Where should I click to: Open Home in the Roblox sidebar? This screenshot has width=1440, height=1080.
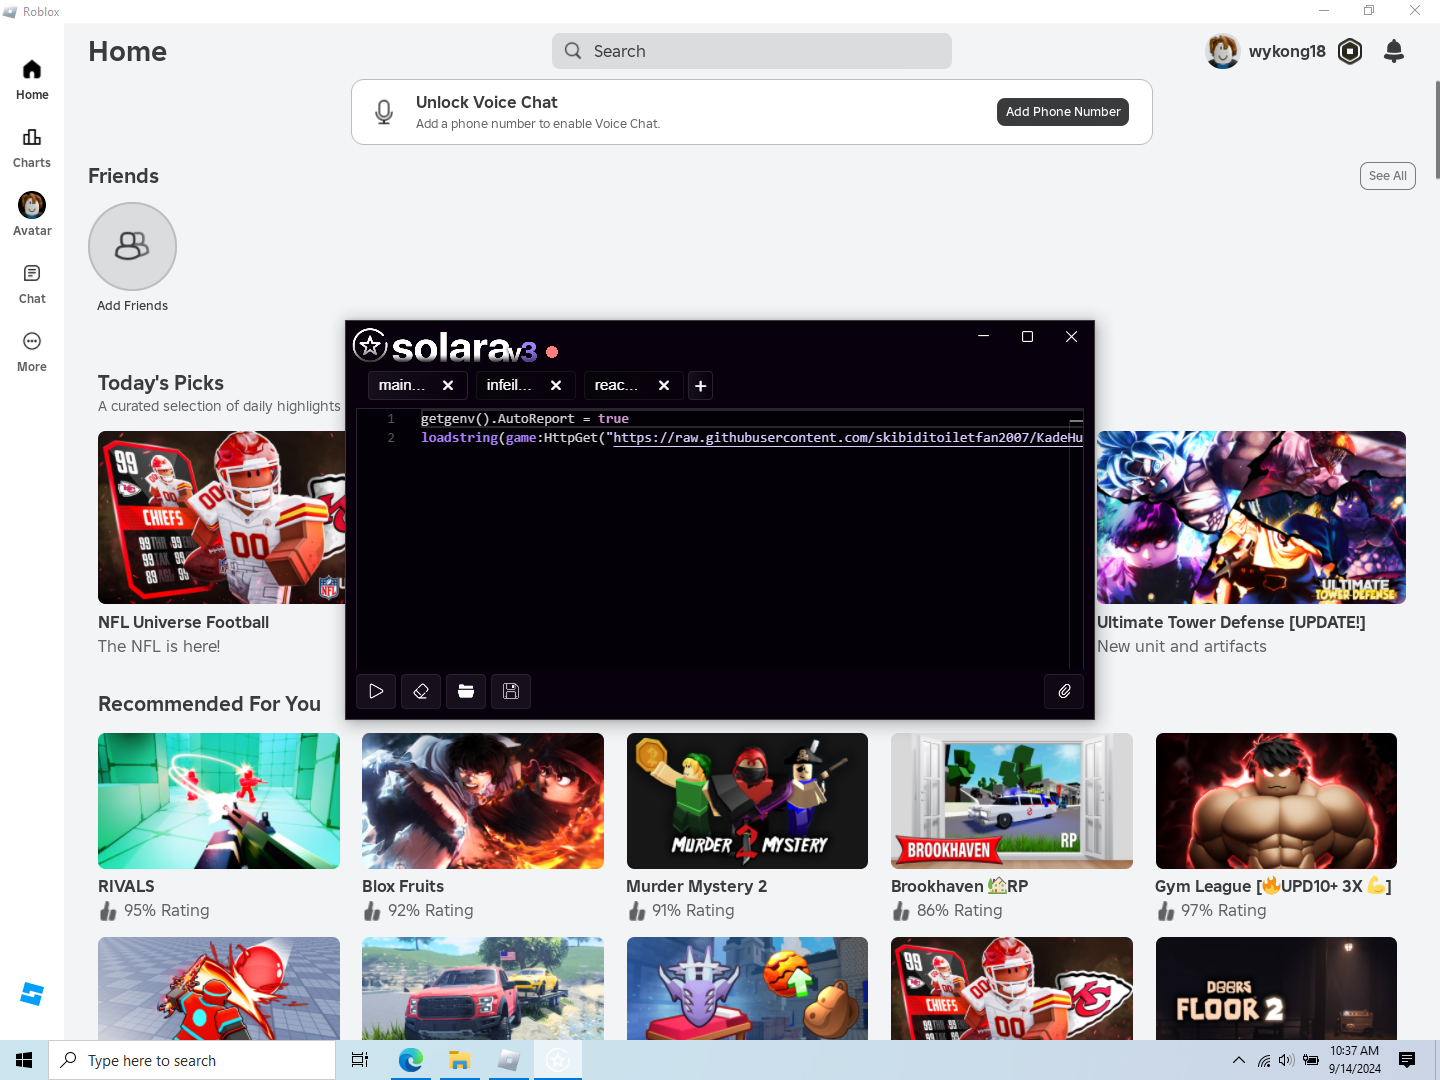(x=32, y=80)
